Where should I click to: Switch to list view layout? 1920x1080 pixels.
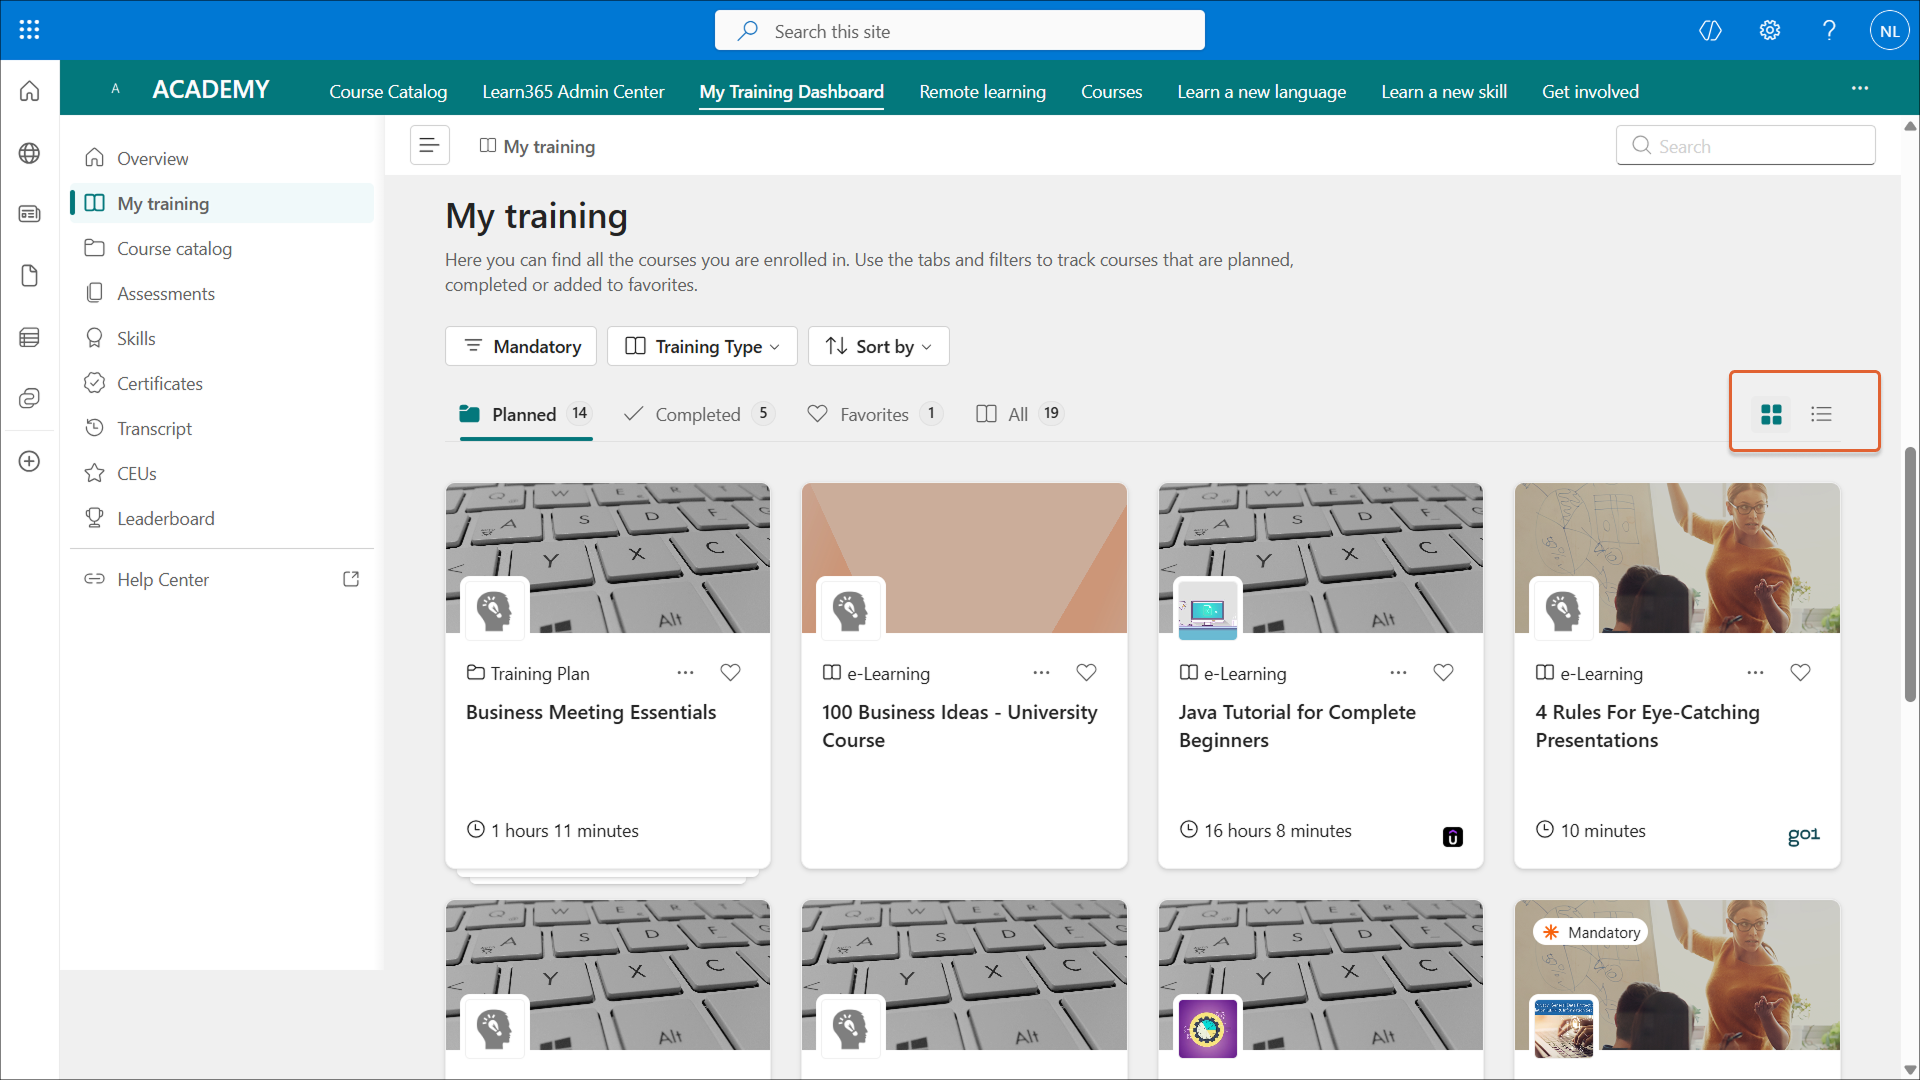click(x=1821, y=414)
